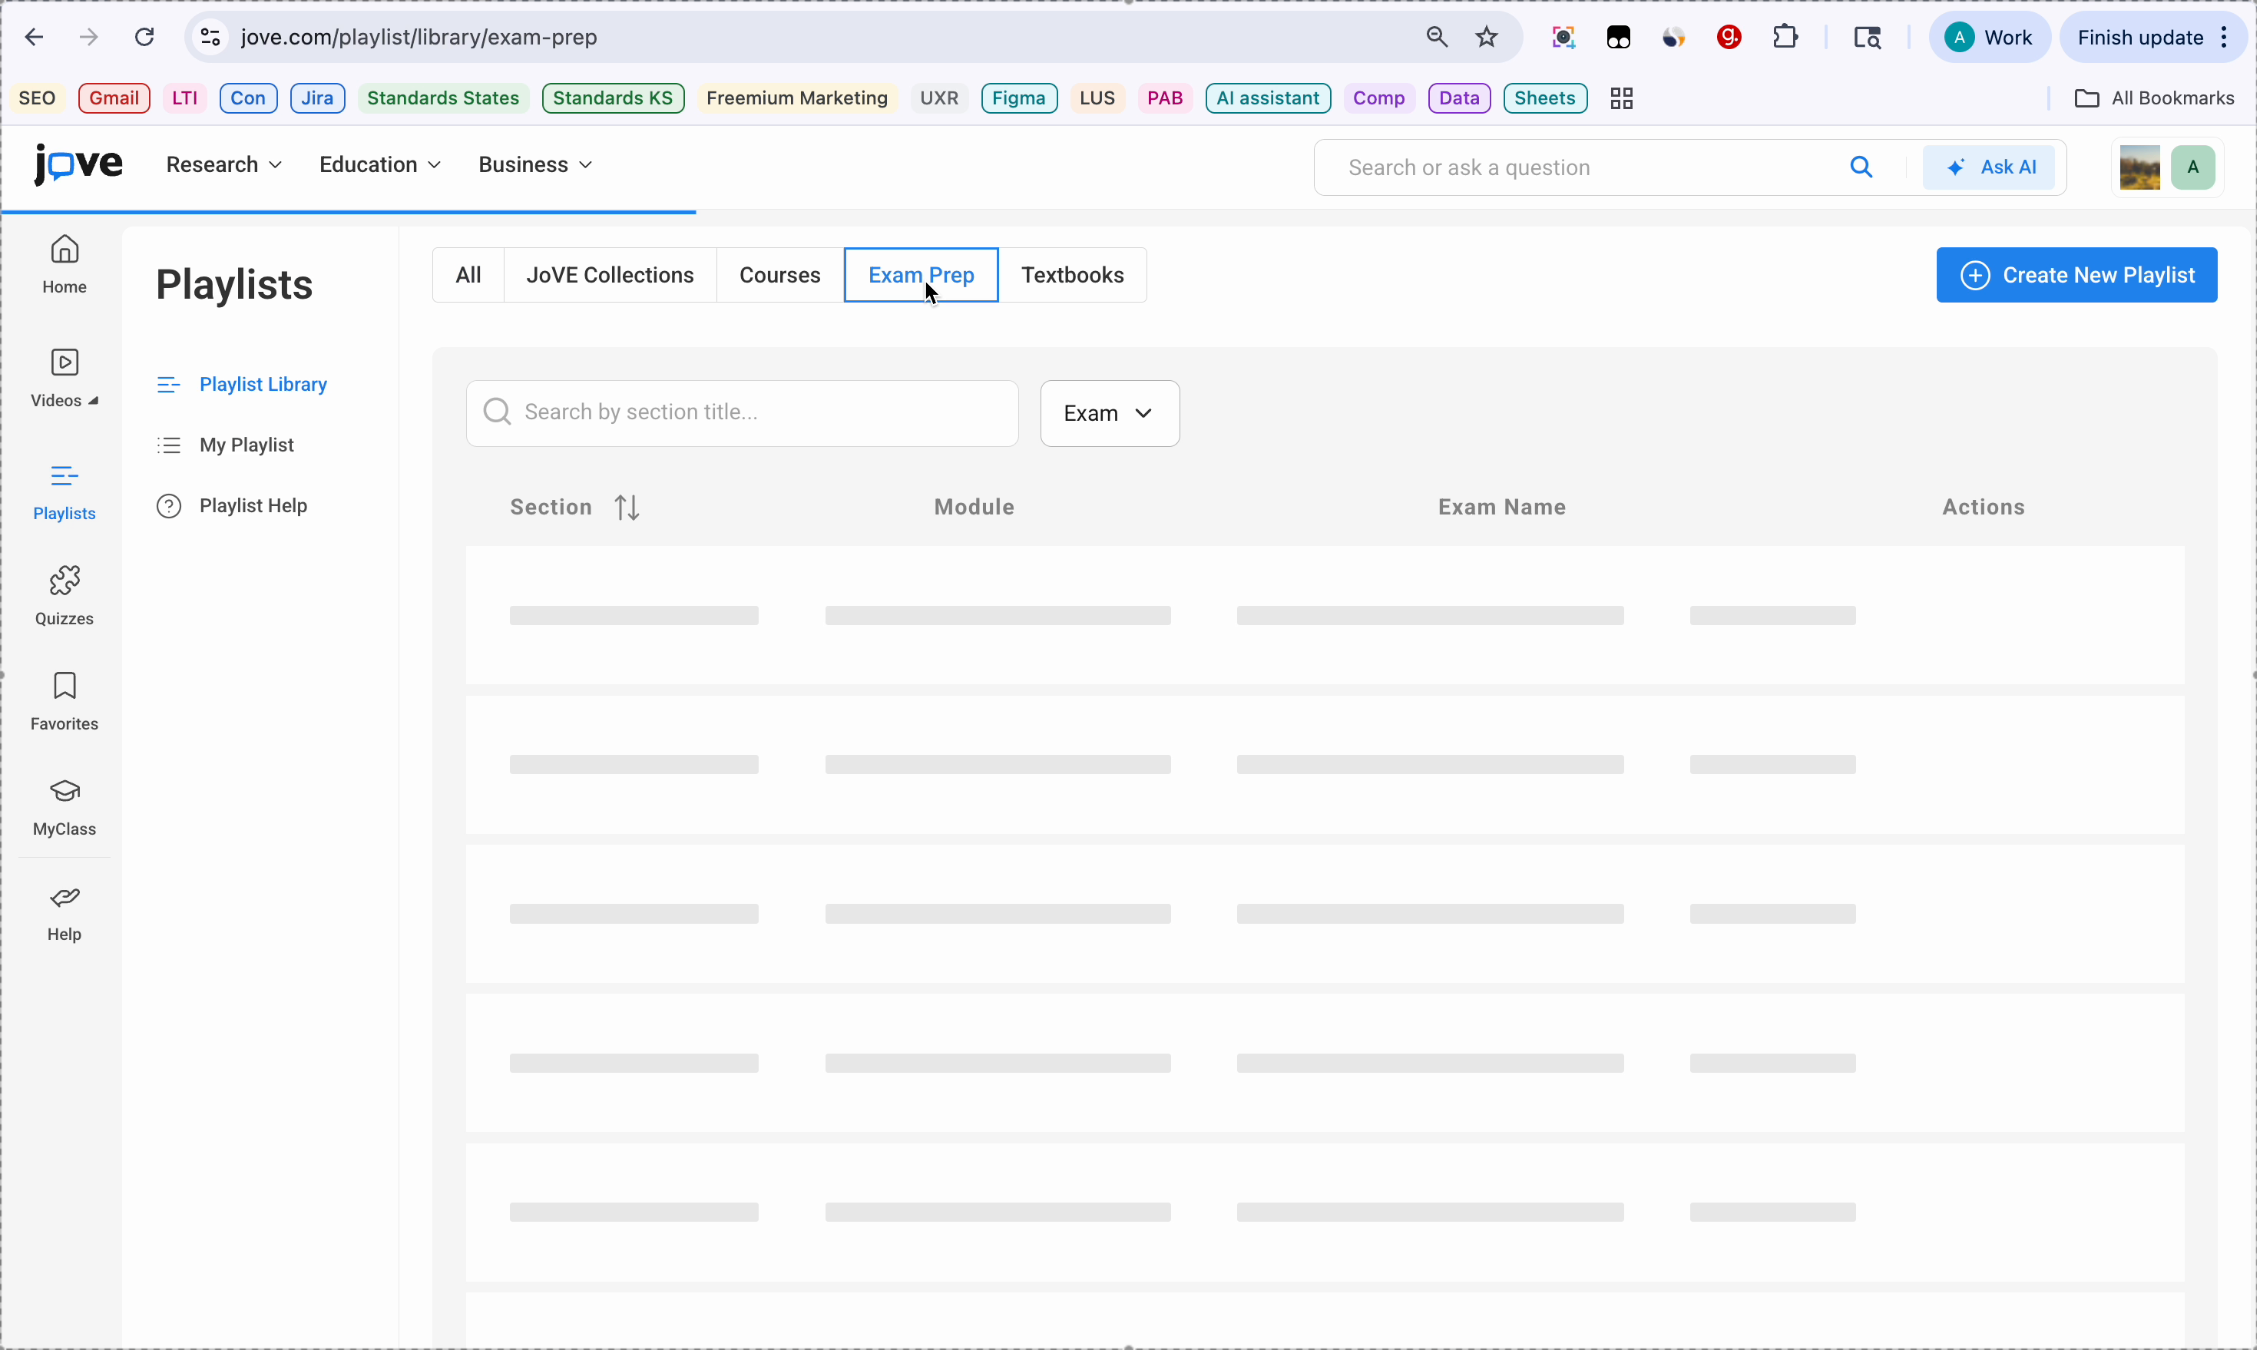Expand the Research menu
Screen dimensions: 2257x1350
point(224,165)
